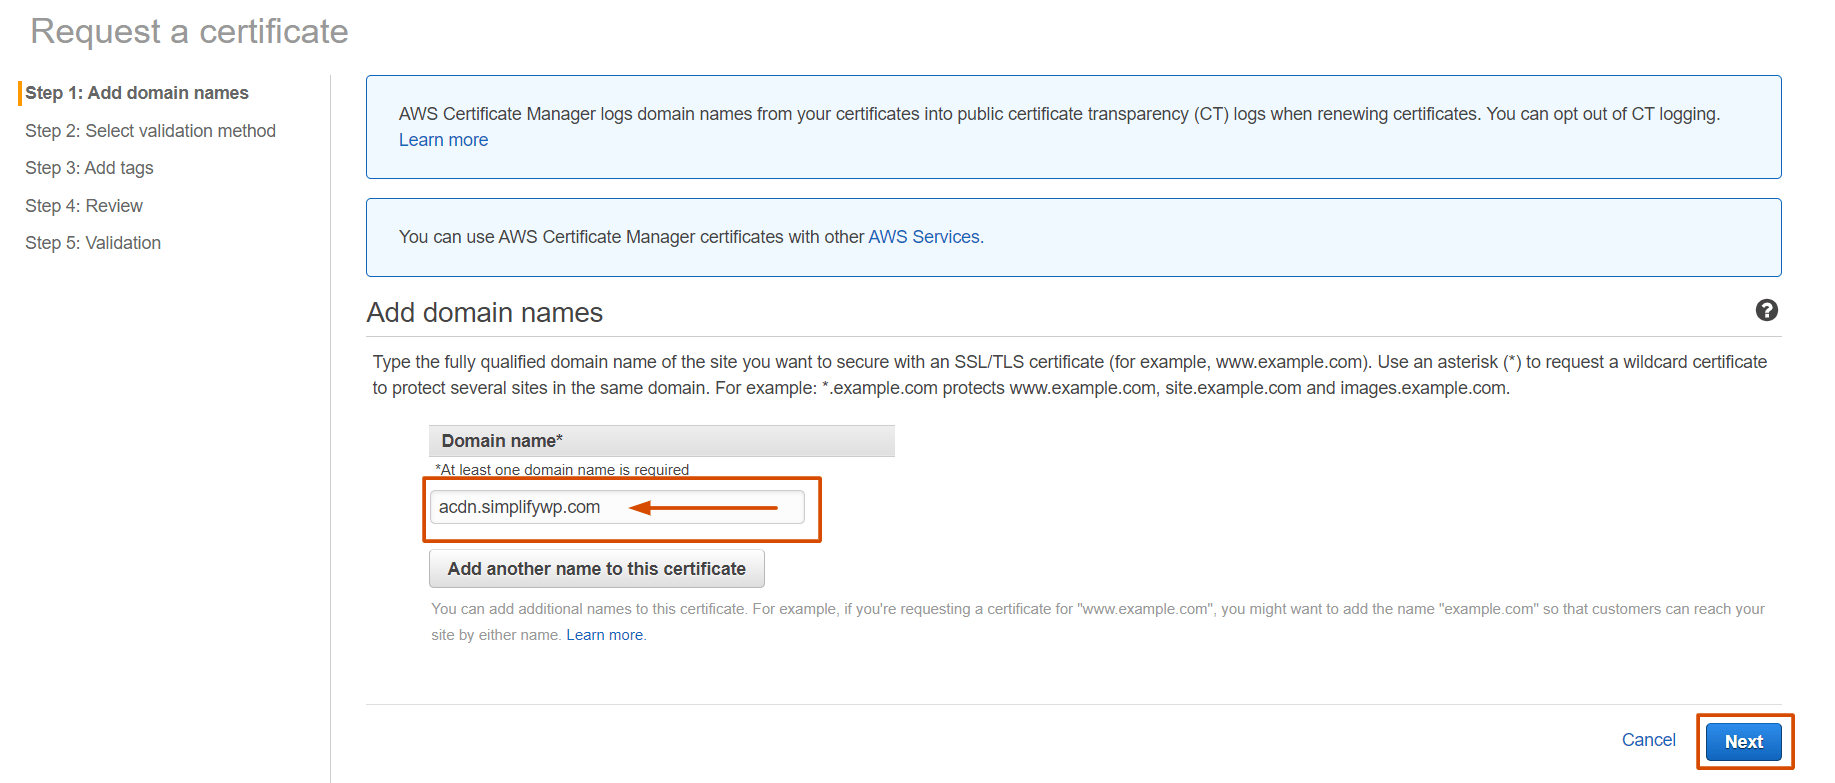Click the Add domain names section heading

point(485,313)
